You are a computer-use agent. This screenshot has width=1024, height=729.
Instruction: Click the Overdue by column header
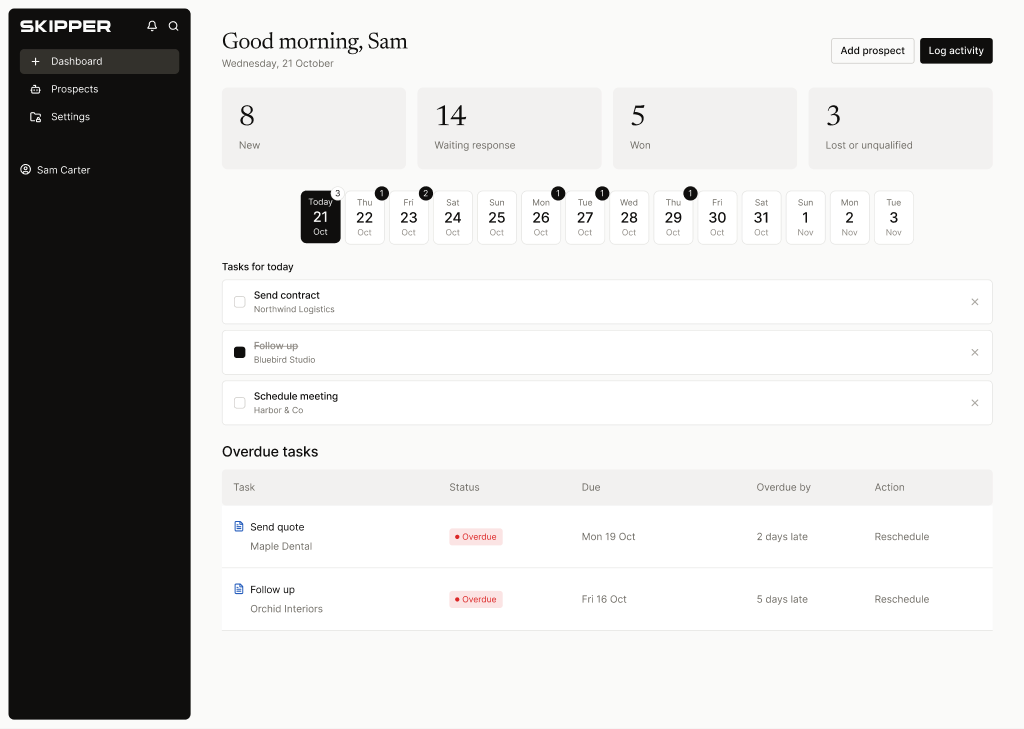click(783, 487)
